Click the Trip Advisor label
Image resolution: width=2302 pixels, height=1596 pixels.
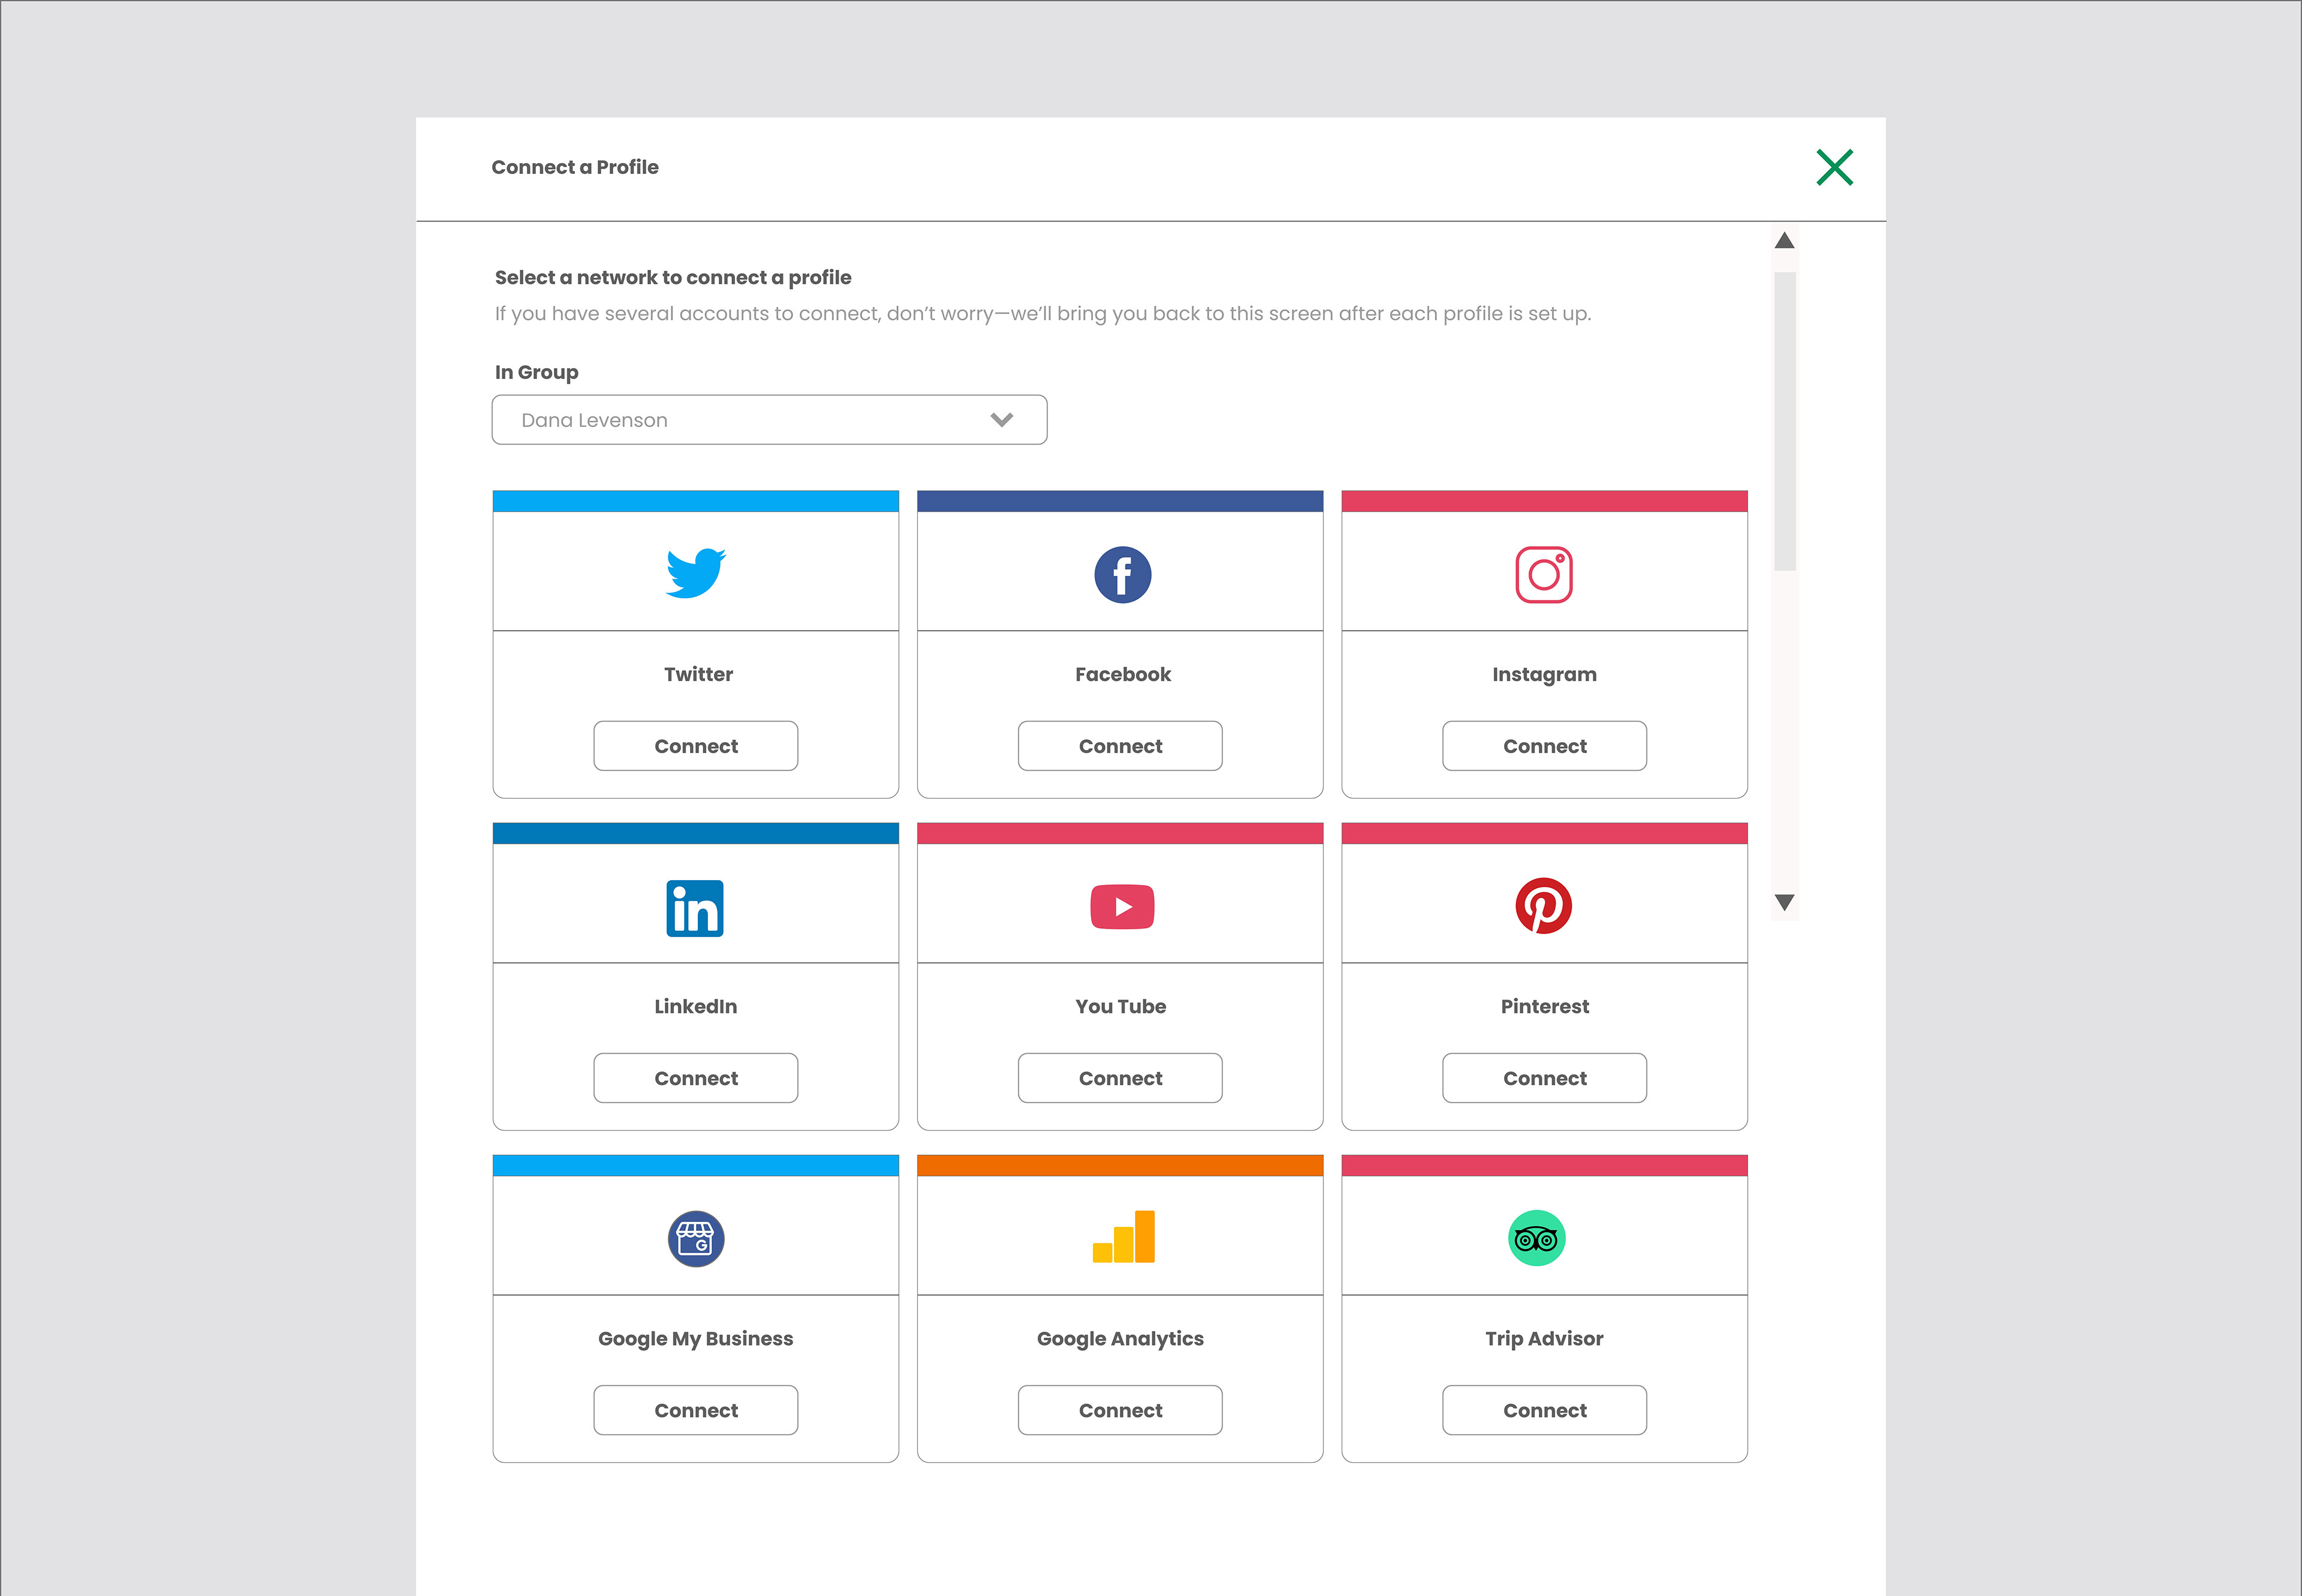(x=1545, y=1339)
